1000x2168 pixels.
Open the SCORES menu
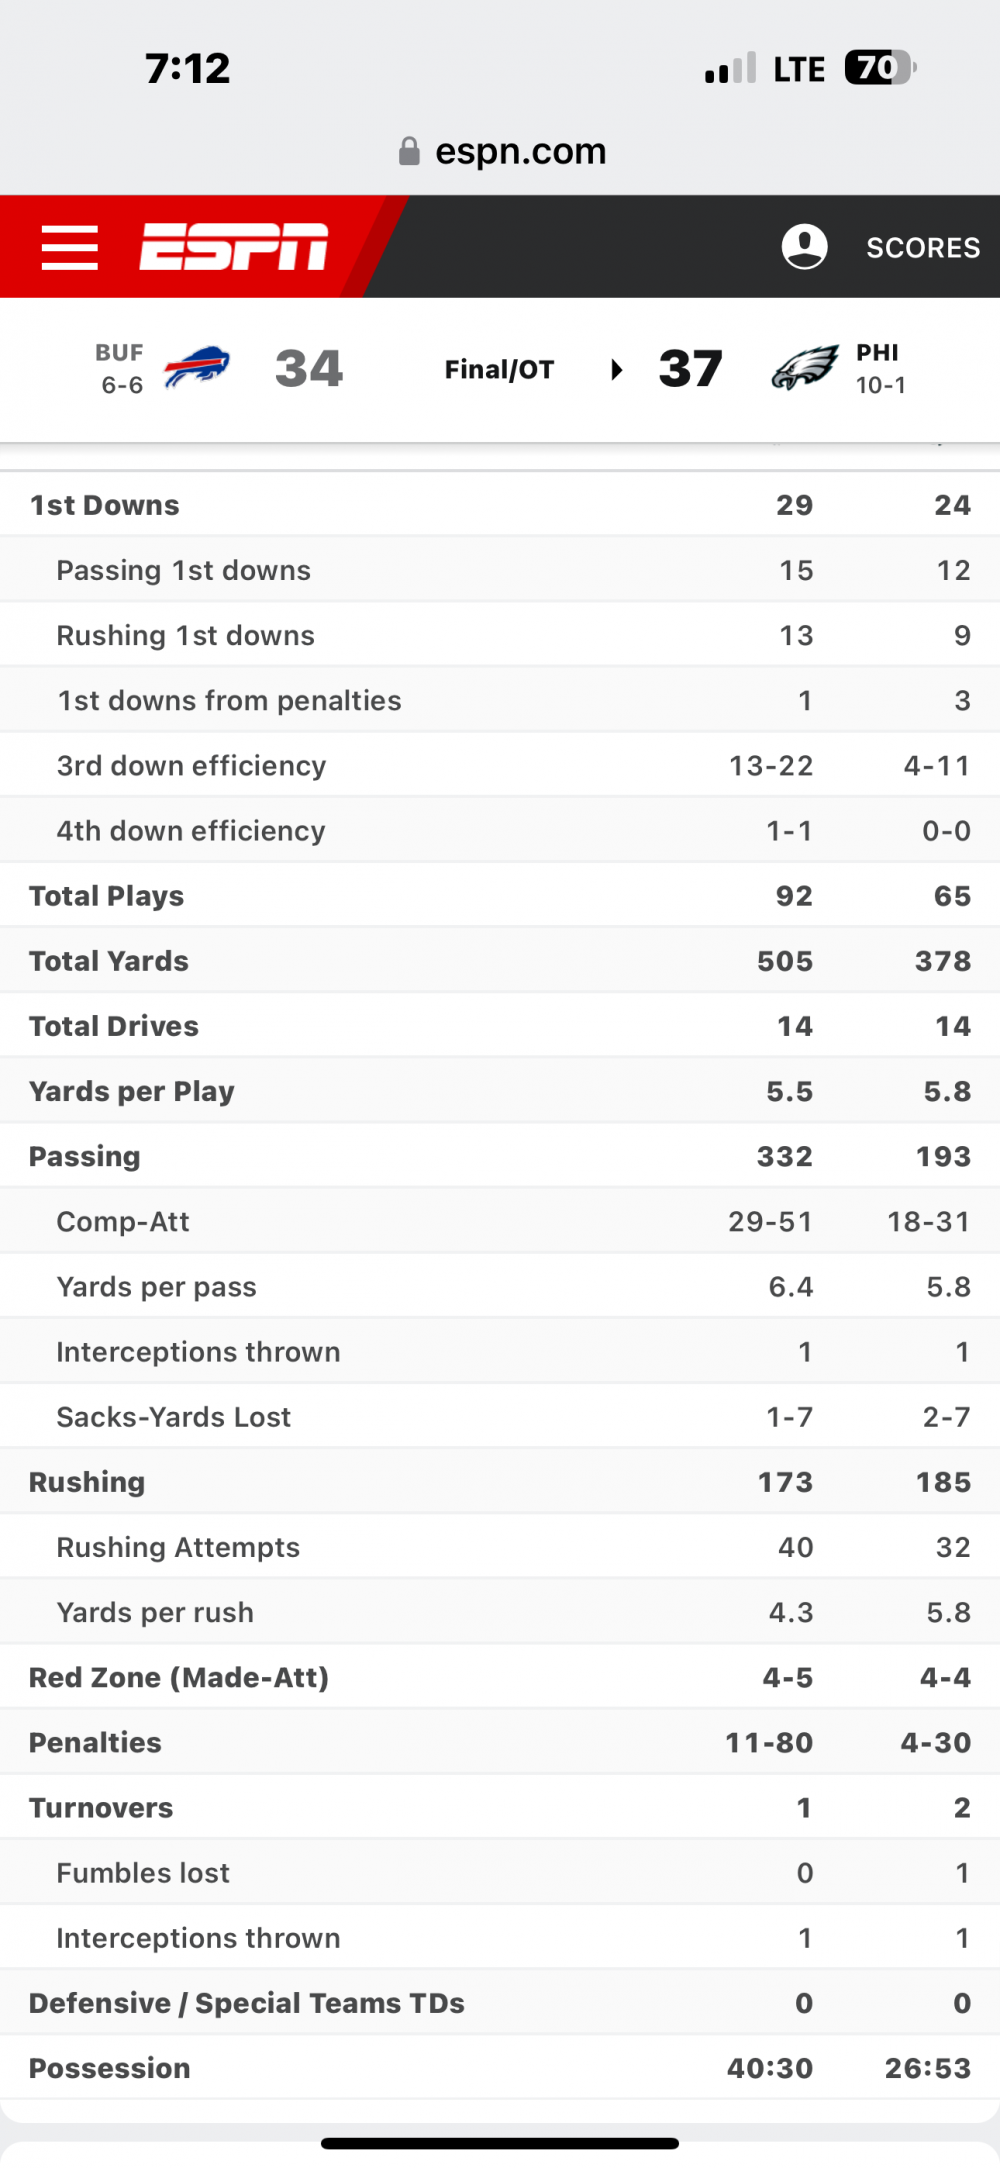coord(923,248)
